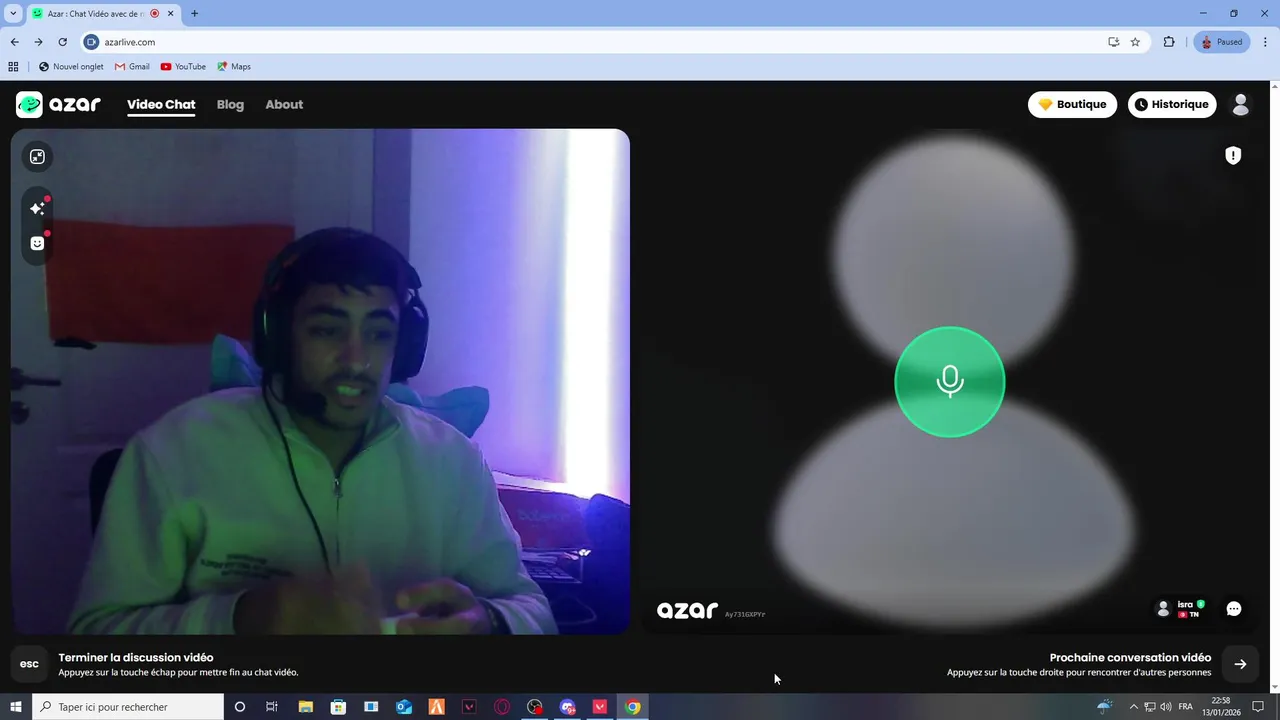This screenshot has width=1280, height=720.
Task: Bookmark this page with the star
Action: pyautogui.click(x=1135, y=42)
